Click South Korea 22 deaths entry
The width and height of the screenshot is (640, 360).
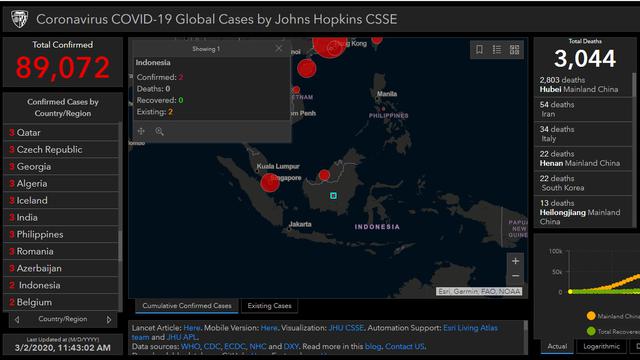coord(583,183)
